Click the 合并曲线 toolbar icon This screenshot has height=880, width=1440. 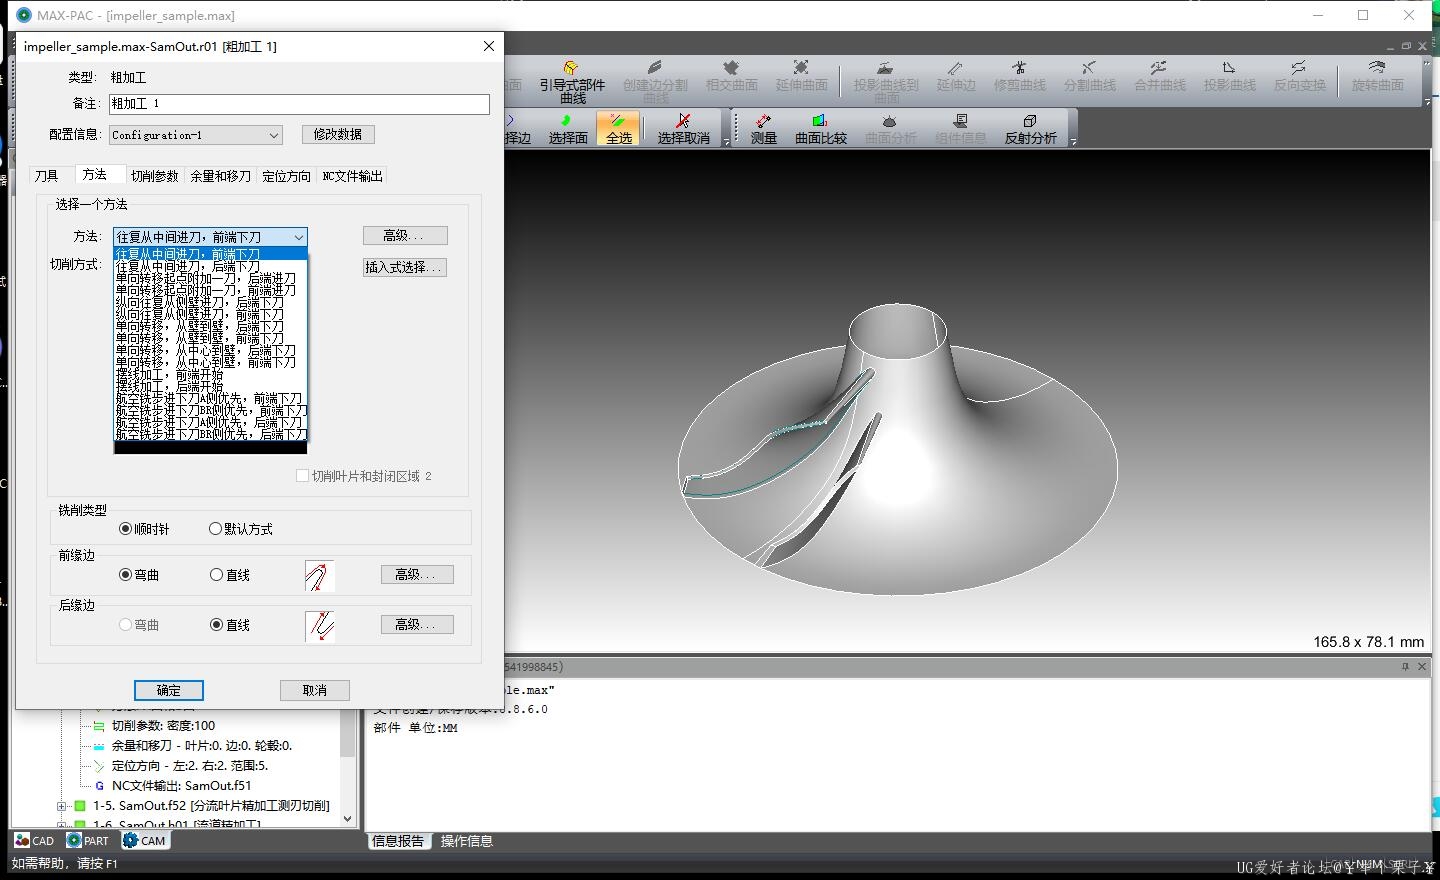[1159, 76]
